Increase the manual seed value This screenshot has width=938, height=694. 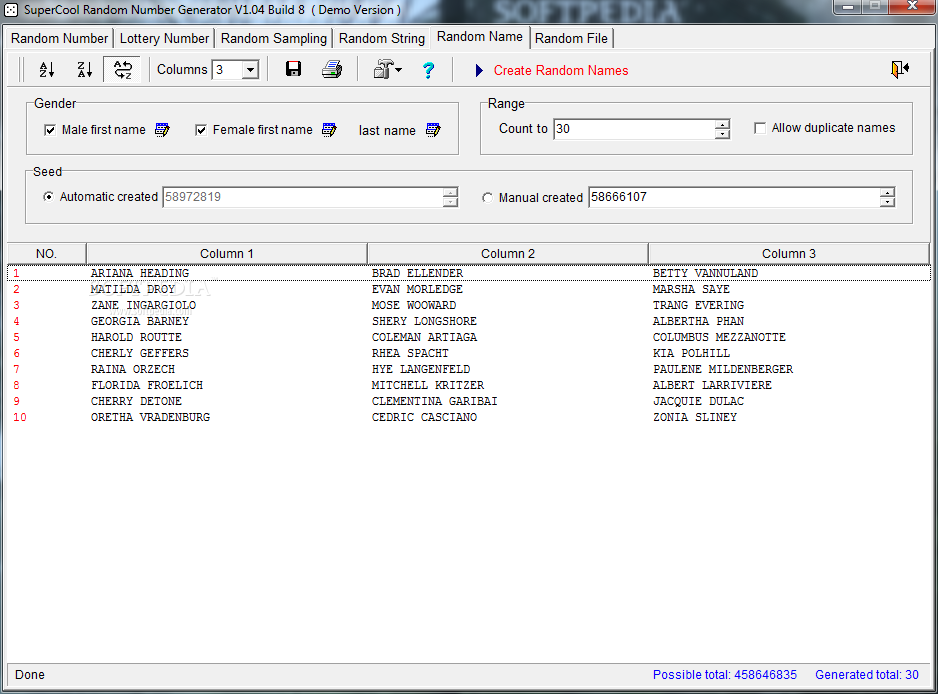[887, 193]
